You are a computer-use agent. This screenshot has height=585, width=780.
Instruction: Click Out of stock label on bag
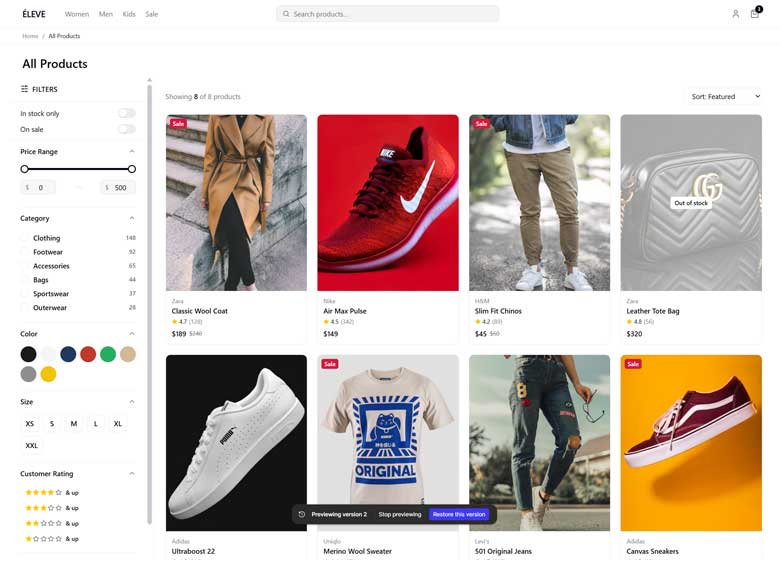tap(690, 203)
